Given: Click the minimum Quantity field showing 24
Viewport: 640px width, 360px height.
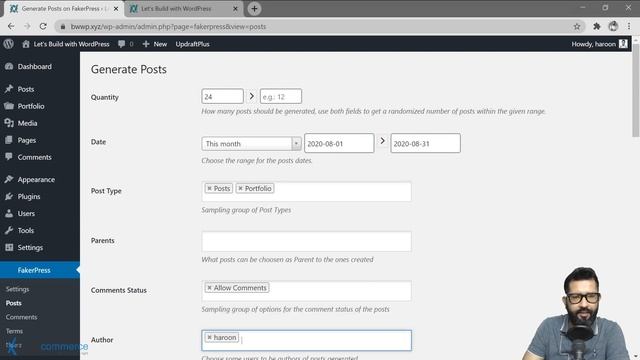Looking at the screenshot, I should 222,96.
